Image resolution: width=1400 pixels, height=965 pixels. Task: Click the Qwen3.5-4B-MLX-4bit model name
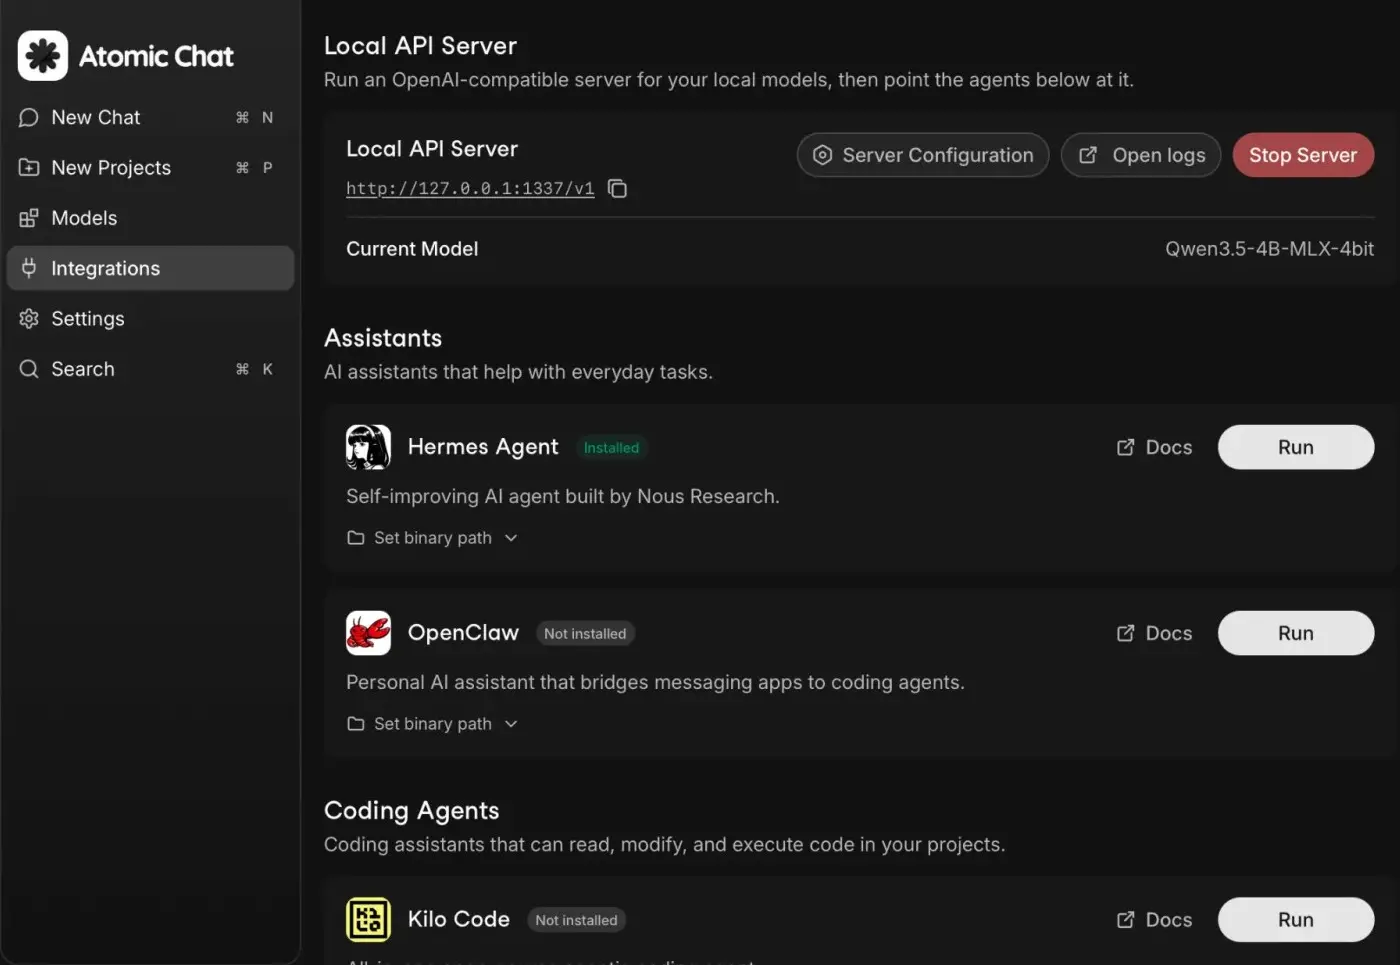[x=1269, y=249]
